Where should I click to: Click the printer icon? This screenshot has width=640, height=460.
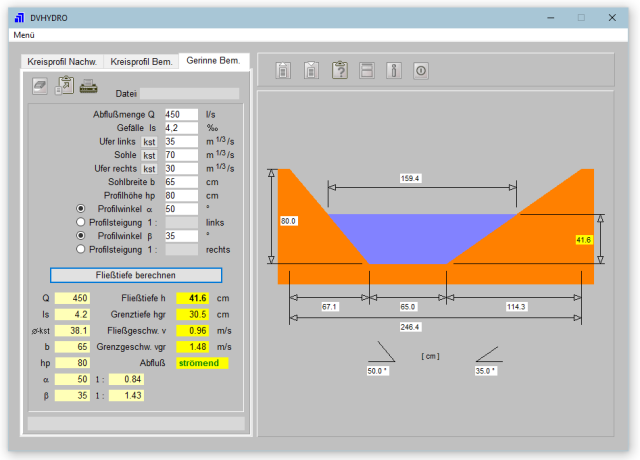[88, 86]
